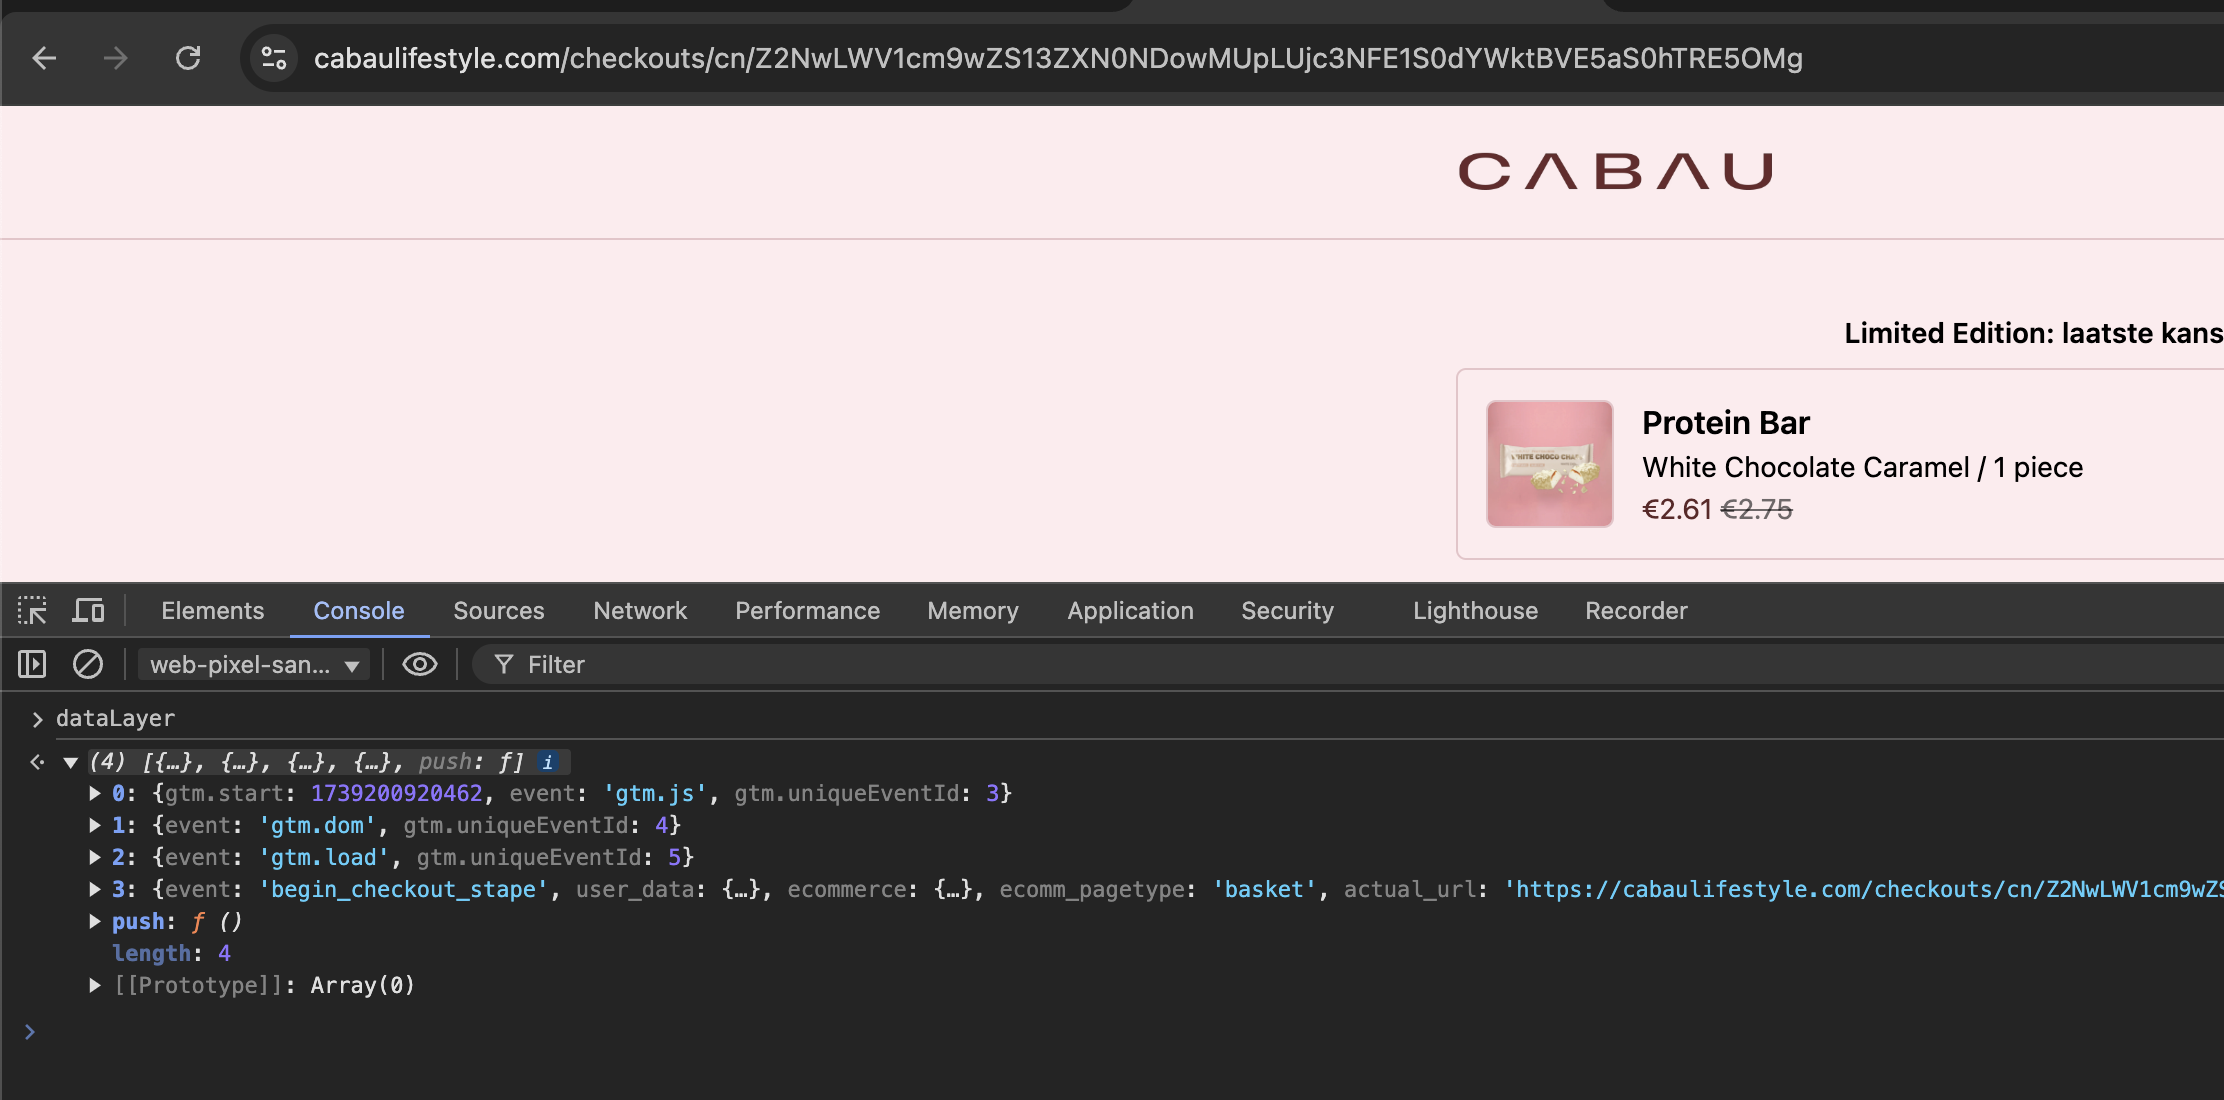The image size is (2224, 1100).
Task: Click the actual_url link value
Action: click(x=1864, y=890)
